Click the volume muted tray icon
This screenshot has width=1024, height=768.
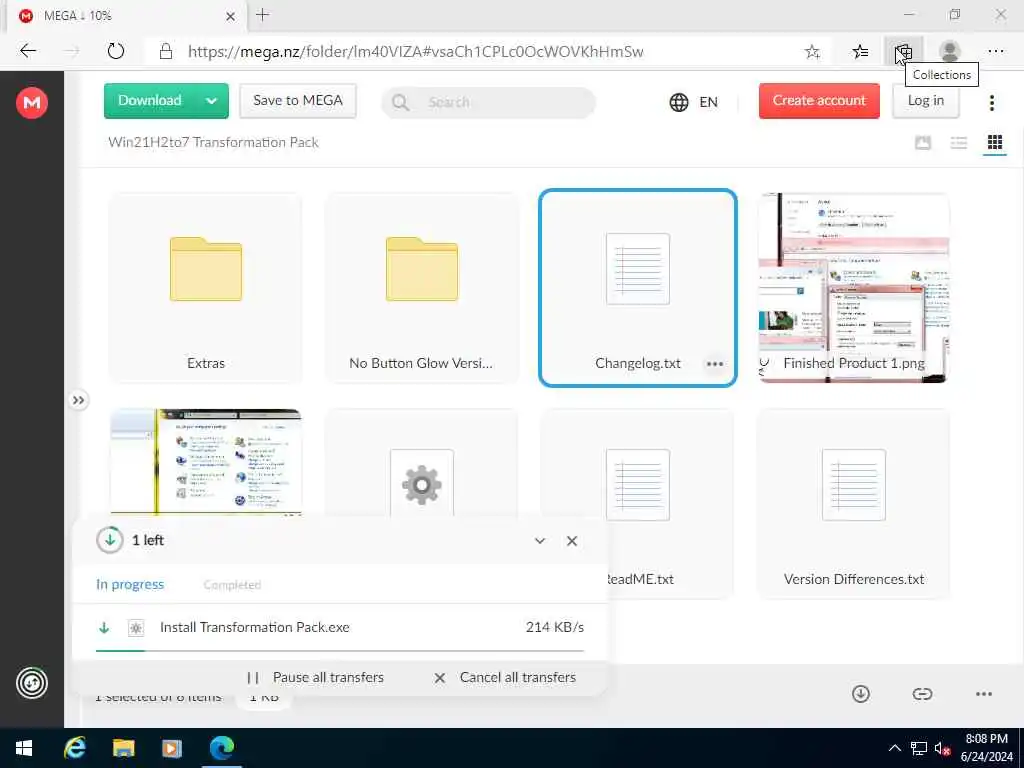942,748
